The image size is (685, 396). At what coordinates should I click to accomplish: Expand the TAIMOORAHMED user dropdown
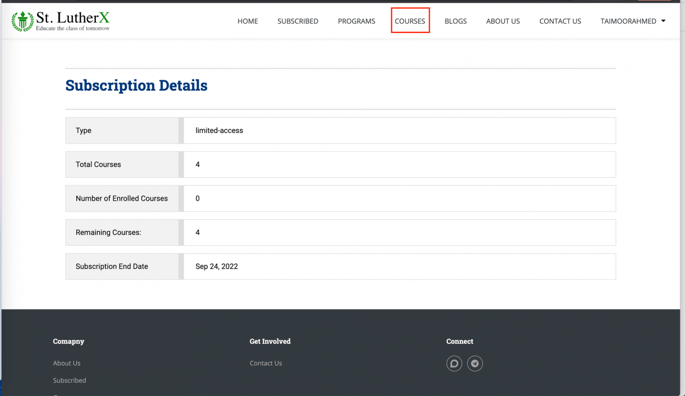coord(633,21)
